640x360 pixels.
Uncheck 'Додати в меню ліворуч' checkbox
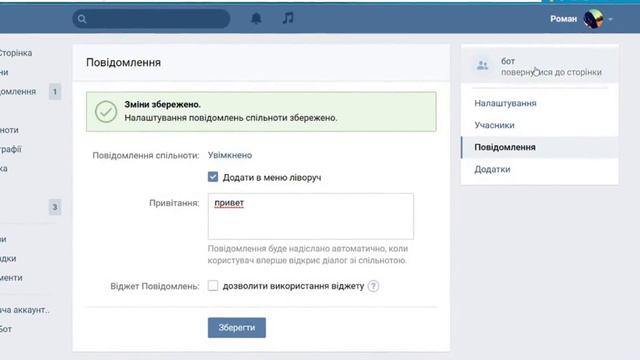[x=213, y=177]
